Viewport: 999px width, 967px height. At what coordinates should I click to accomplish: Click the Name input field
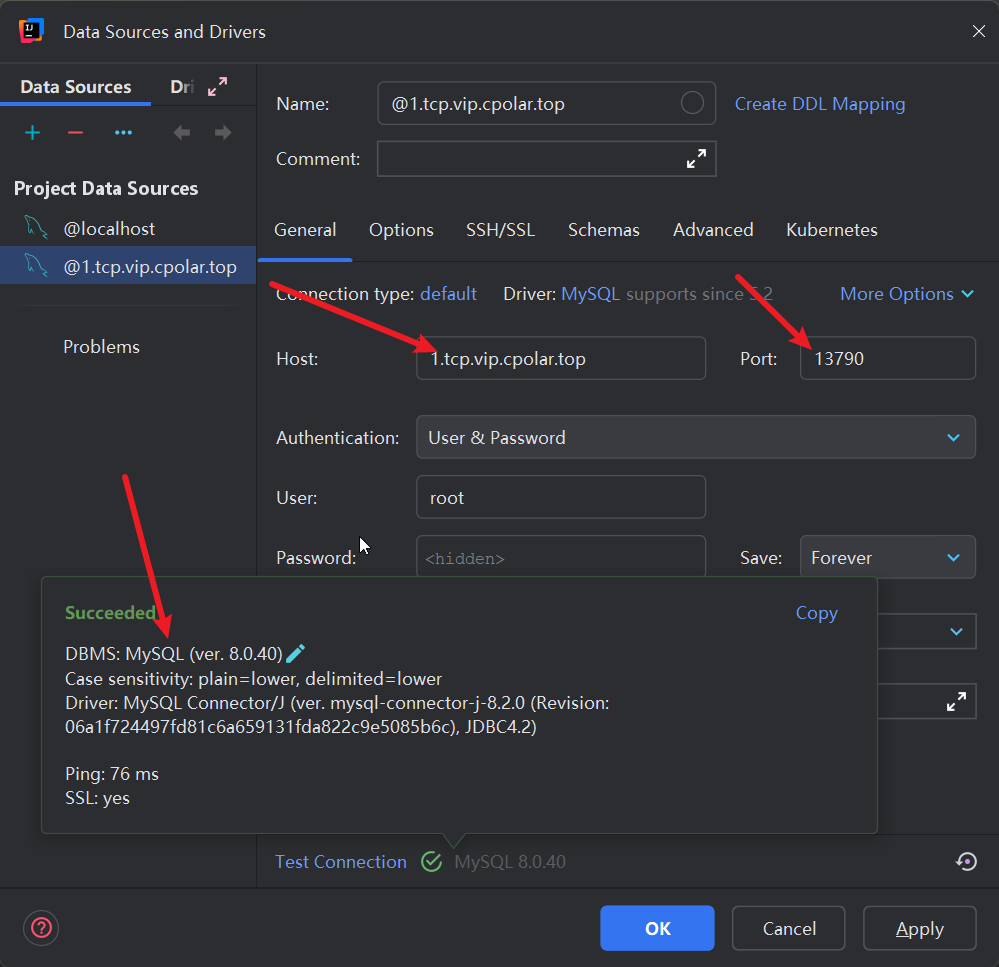click(546, 103)
